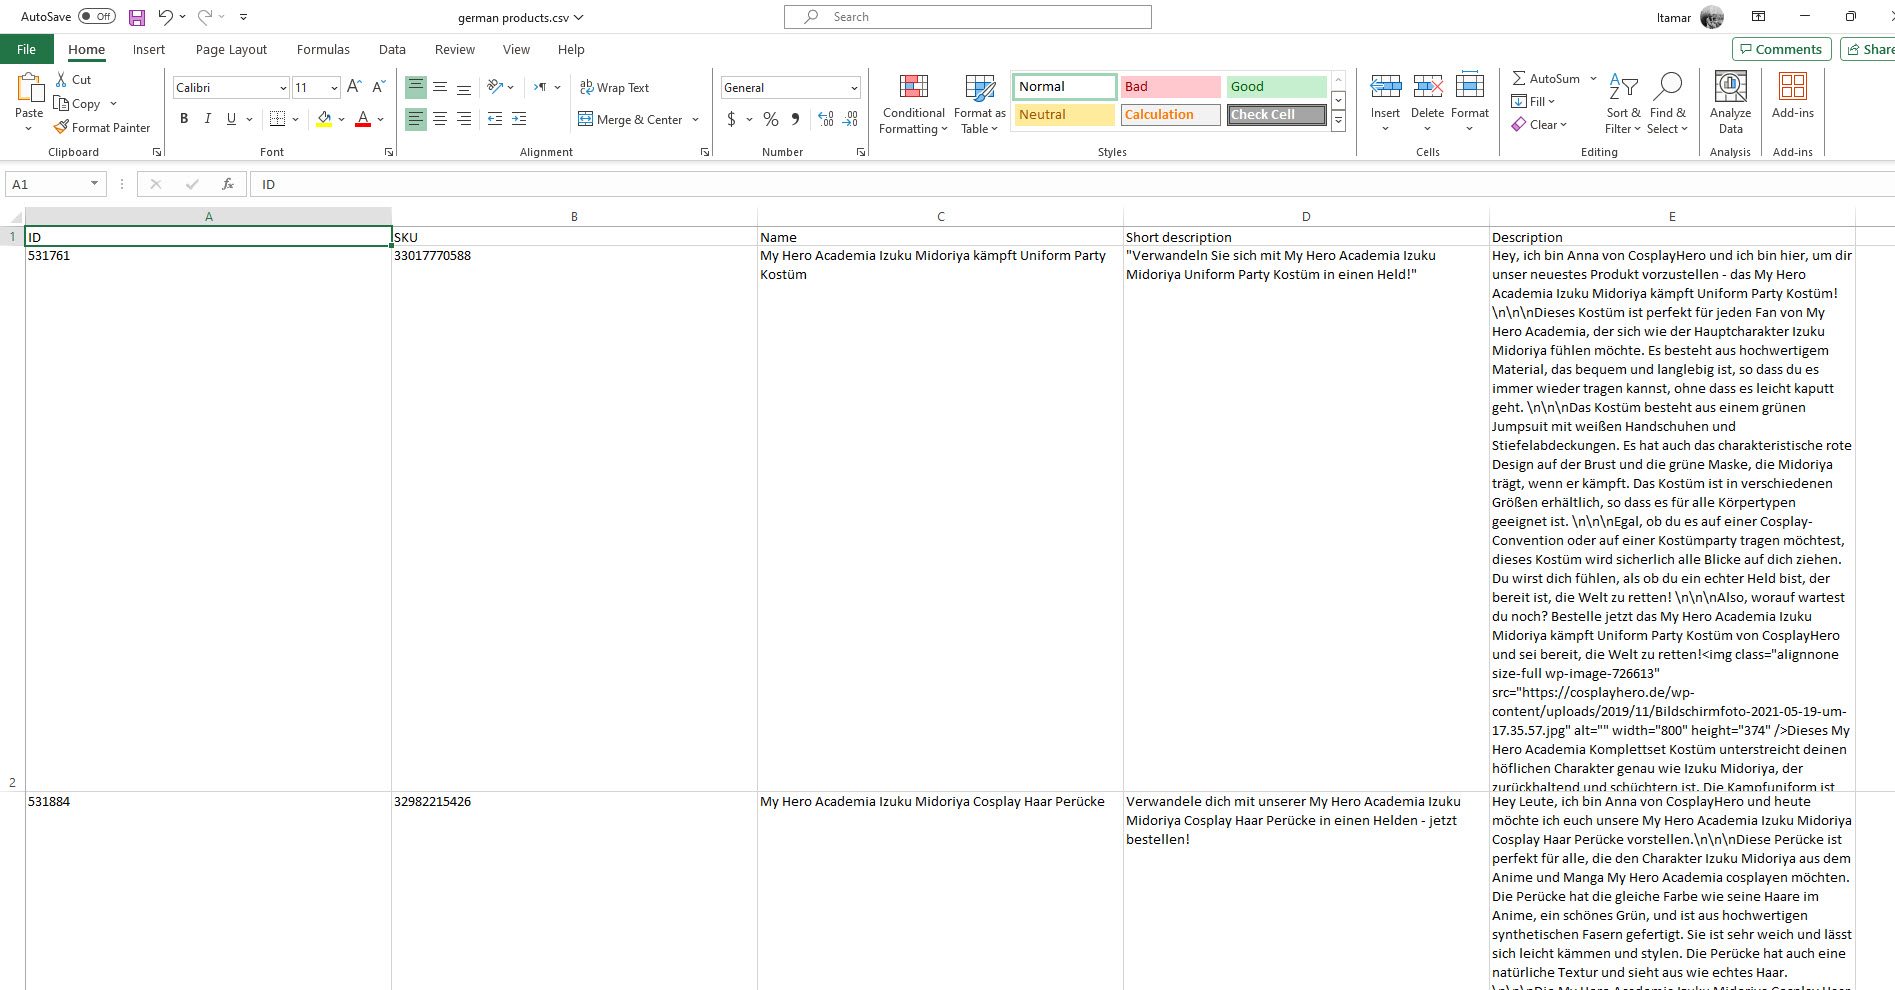Click the Paste clipboard icon
This screenshot has height=990, width=1895.
click(30, 88)
